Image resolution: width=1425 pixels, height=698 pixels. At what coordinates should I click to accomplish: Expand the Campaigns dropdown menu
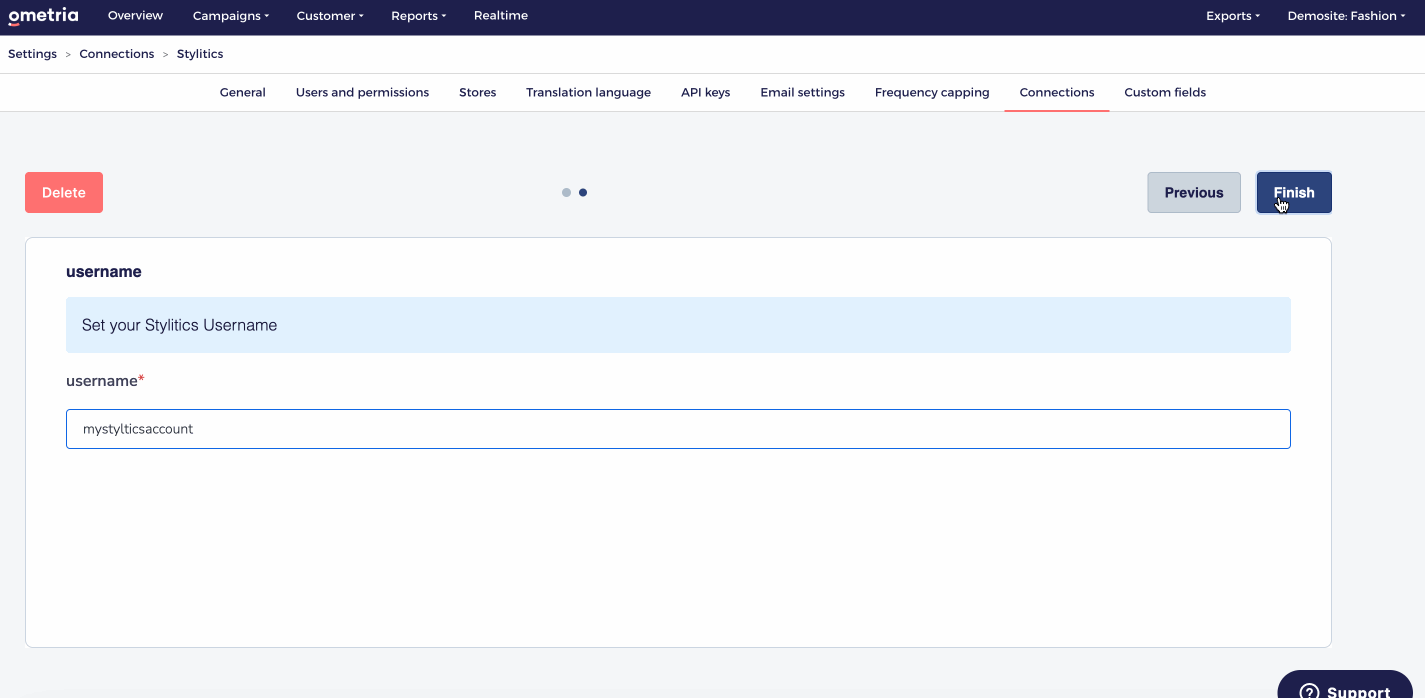point(231,16)
